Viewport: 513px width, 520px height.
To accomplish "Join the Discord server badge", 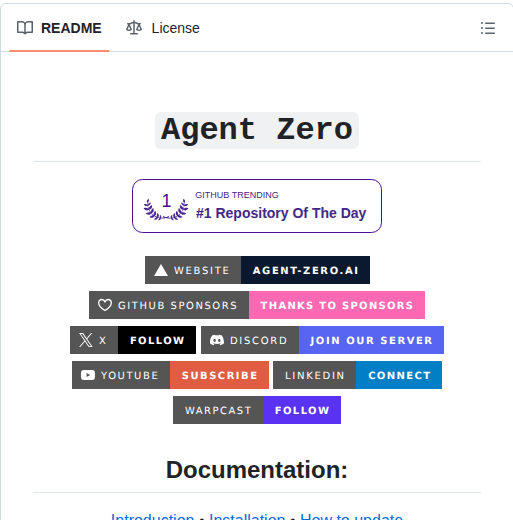I will pyautogui.click(x=322, y=340).
